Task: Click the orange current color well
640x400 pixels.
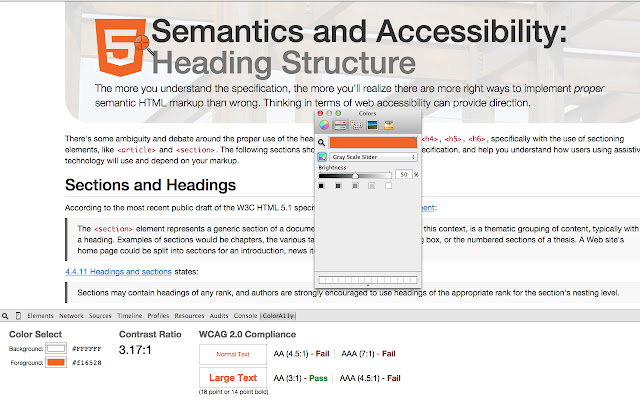Action: click(373, 142)
